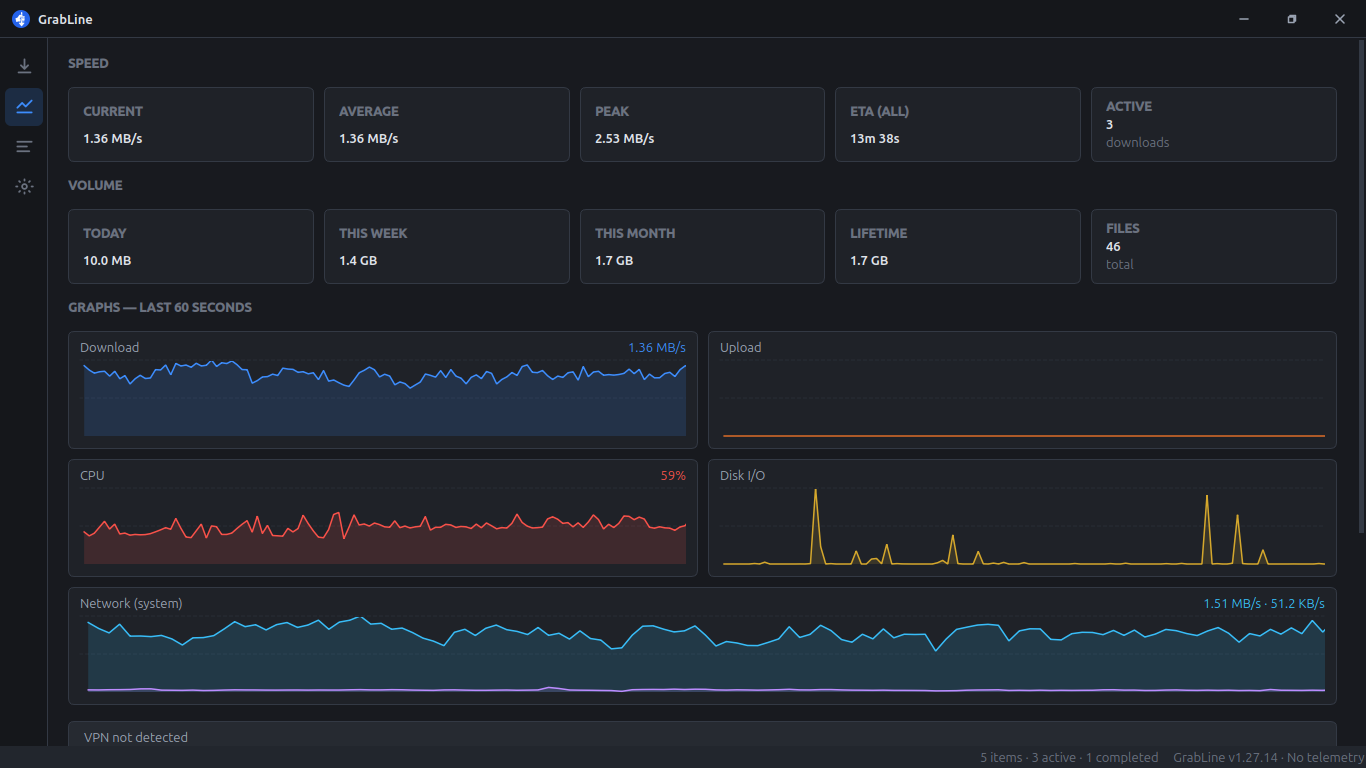Click the 1.51 MB/s · 51.2 KB/s network value
This screenshot has width=1366, height=768.
click(1264, 604)
